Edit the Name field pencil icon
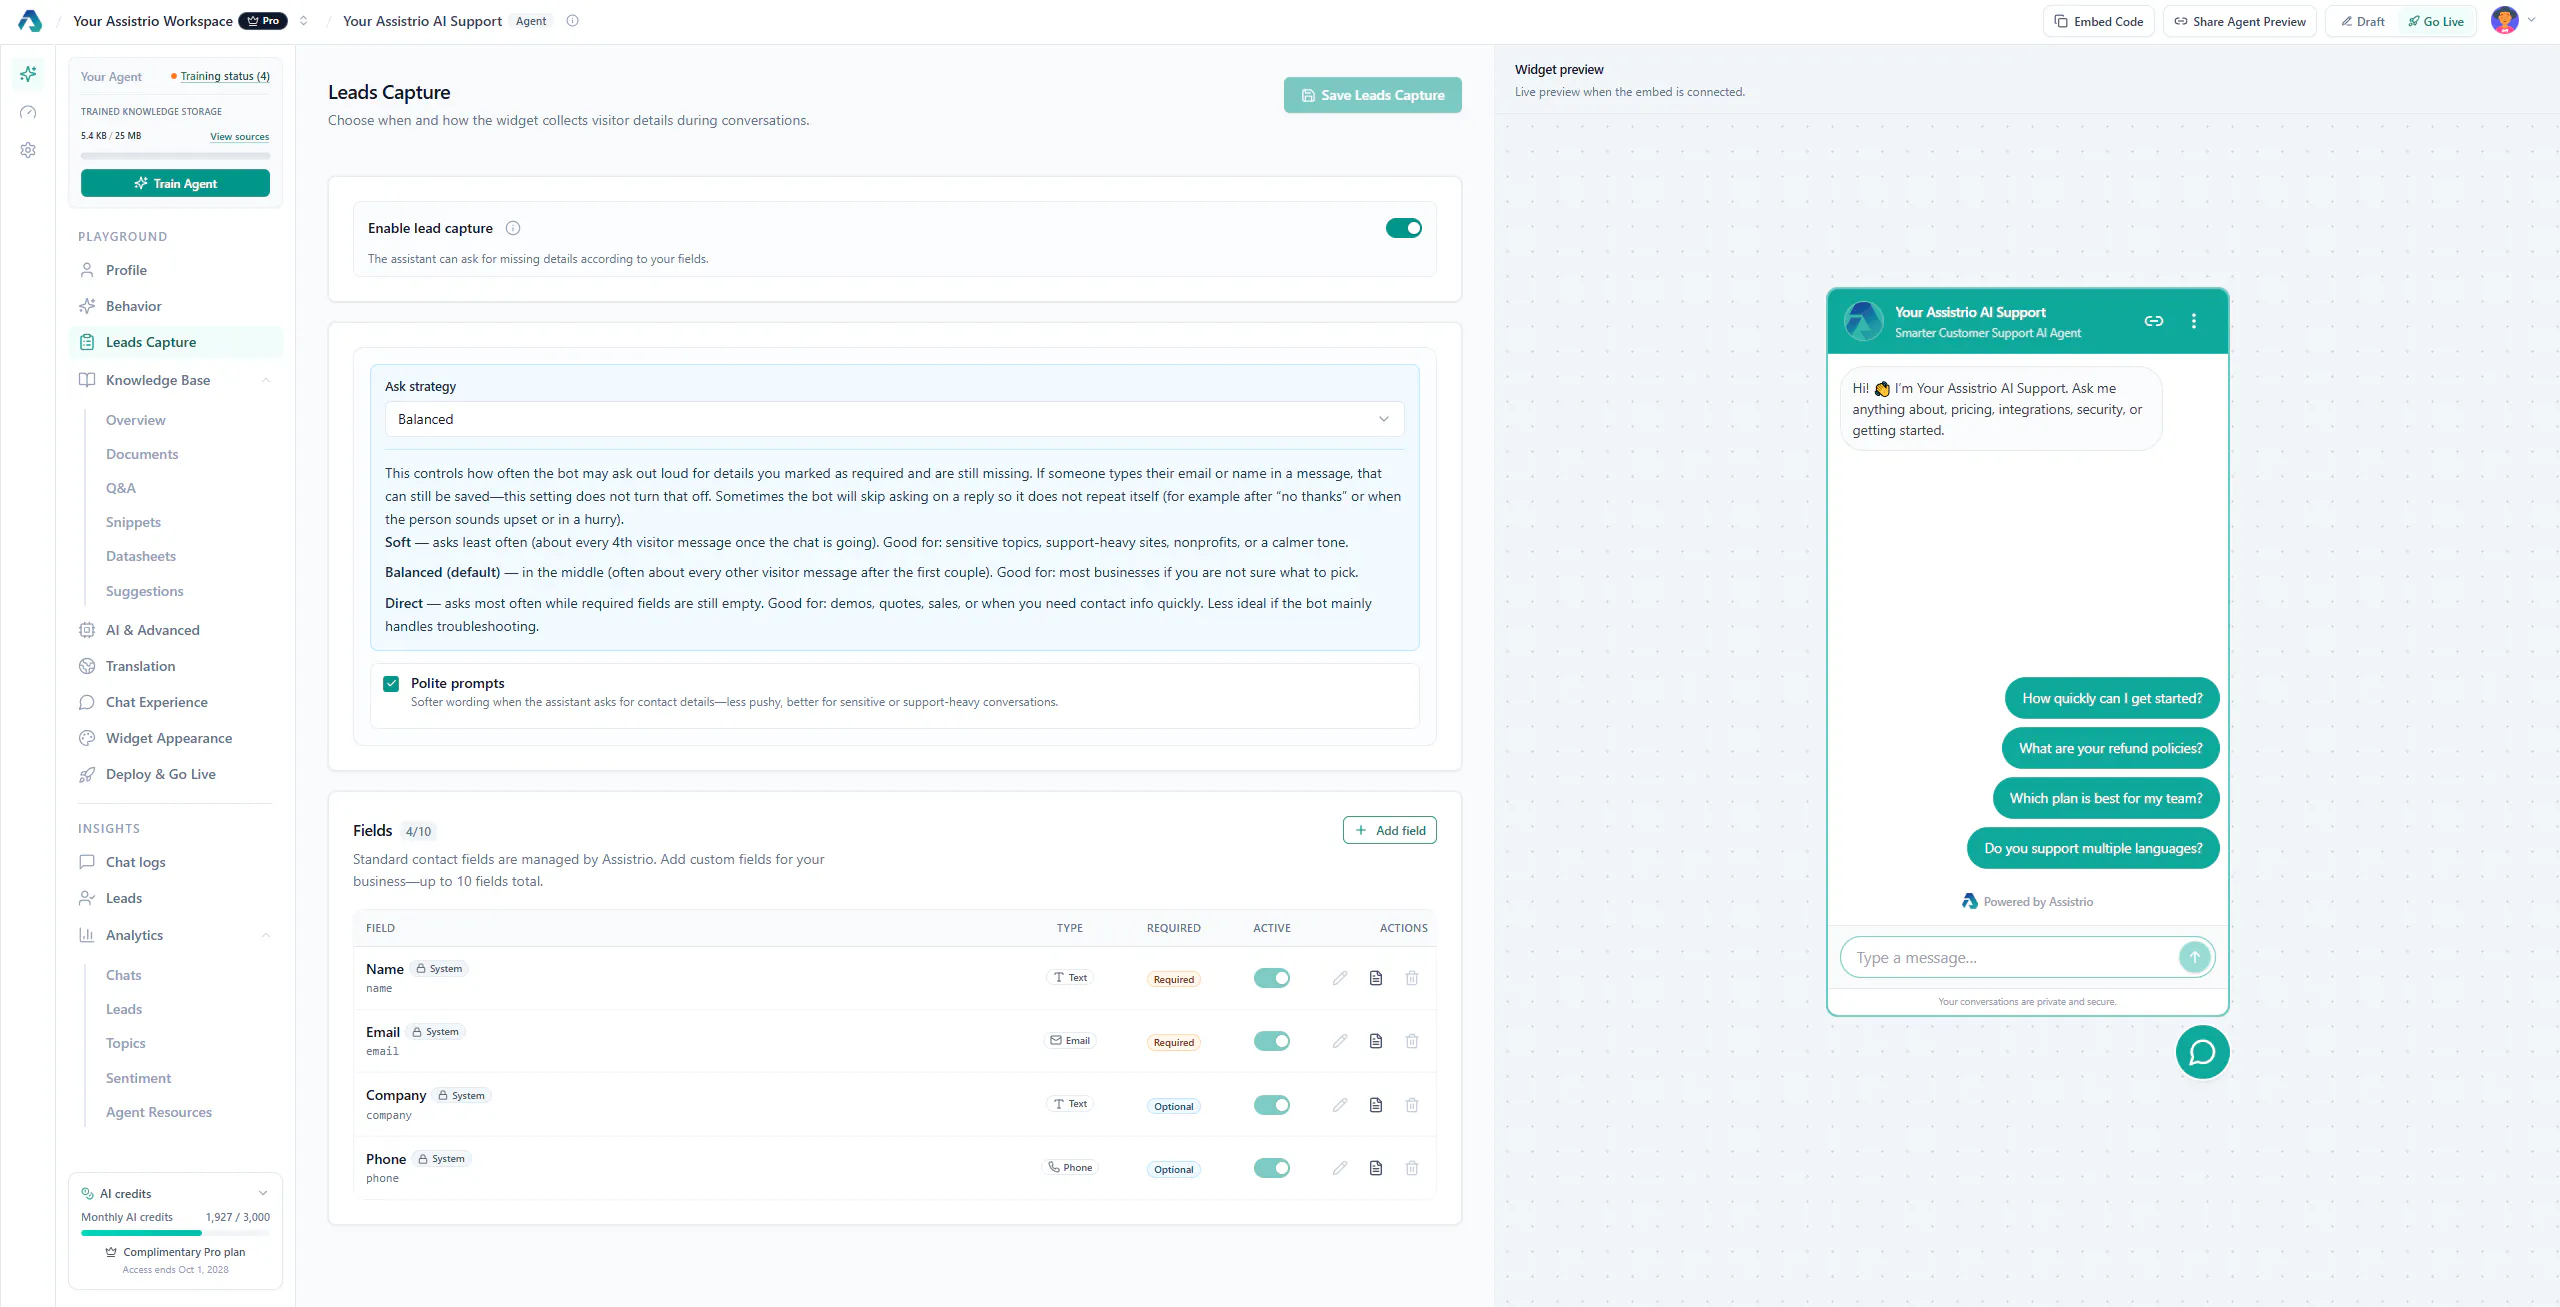 click(x=1340, y=978)
